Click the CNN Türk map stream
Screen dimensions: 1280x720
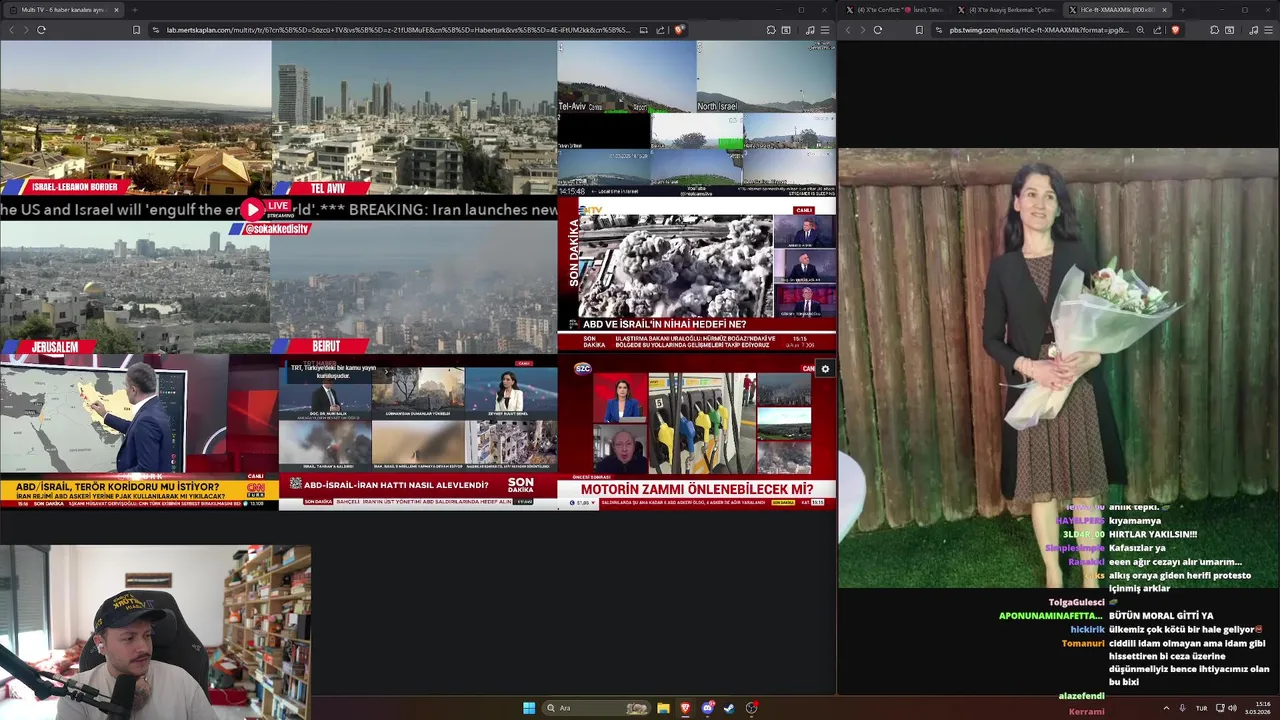point(139,432)
